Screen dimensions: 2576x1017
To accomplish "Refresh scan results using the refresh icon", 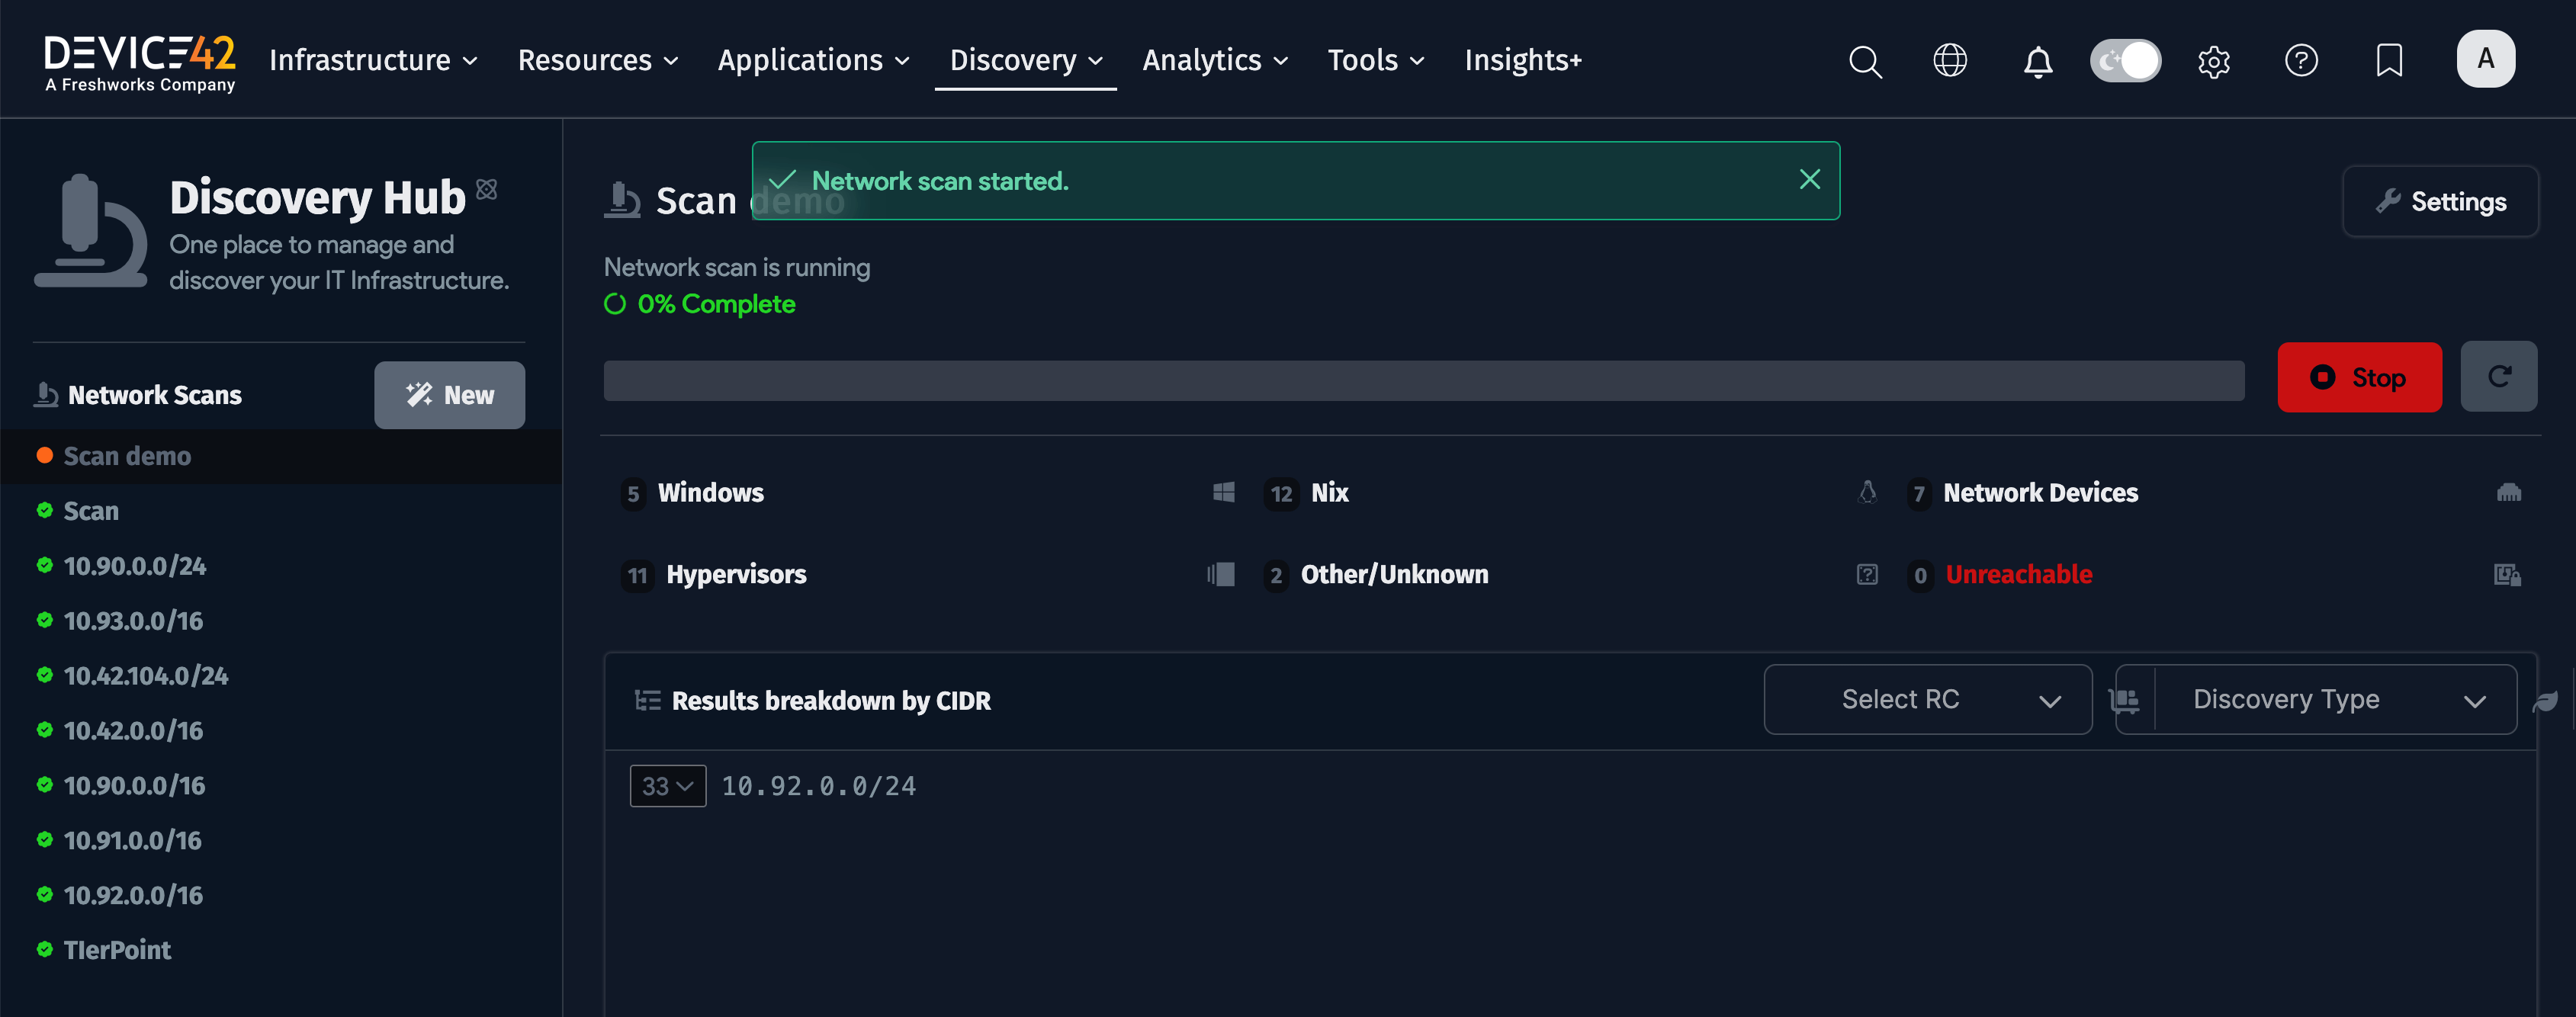I will [x=2499, y=377].
